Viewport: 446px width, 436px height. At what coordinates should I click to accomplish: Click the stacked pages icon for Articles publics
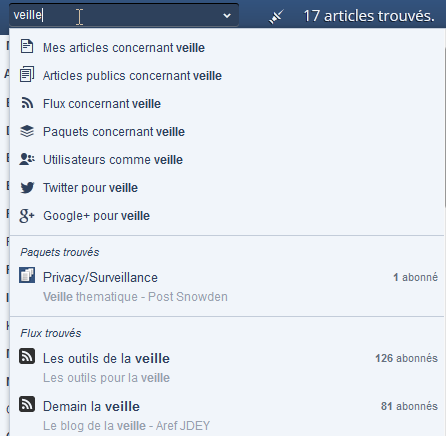pyautogui.click(x=27, y=74)
